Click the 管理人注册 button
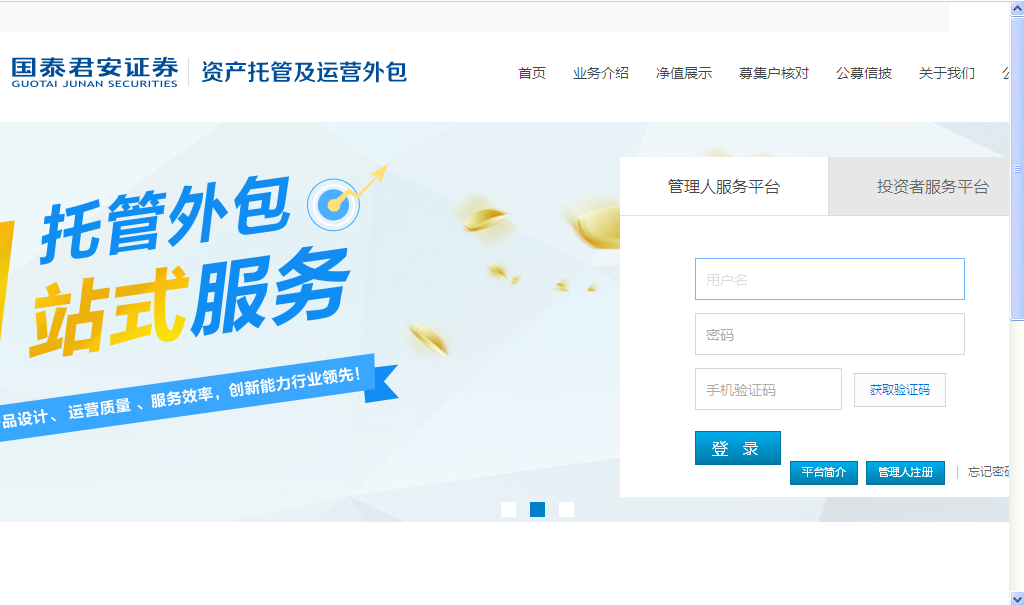The width and height of the screenshot is (1024, 605). (905, 472)
